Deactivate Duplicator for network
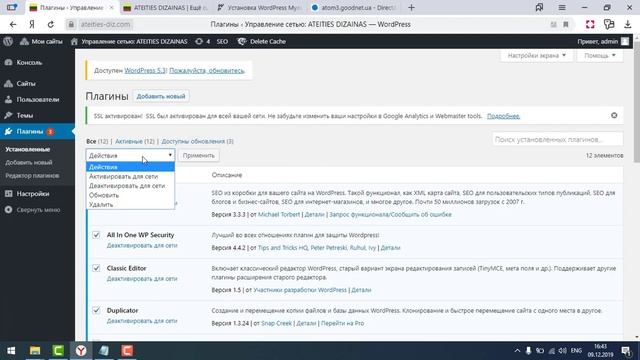Viewport: 640px width, 360px height. coord(142,321)
